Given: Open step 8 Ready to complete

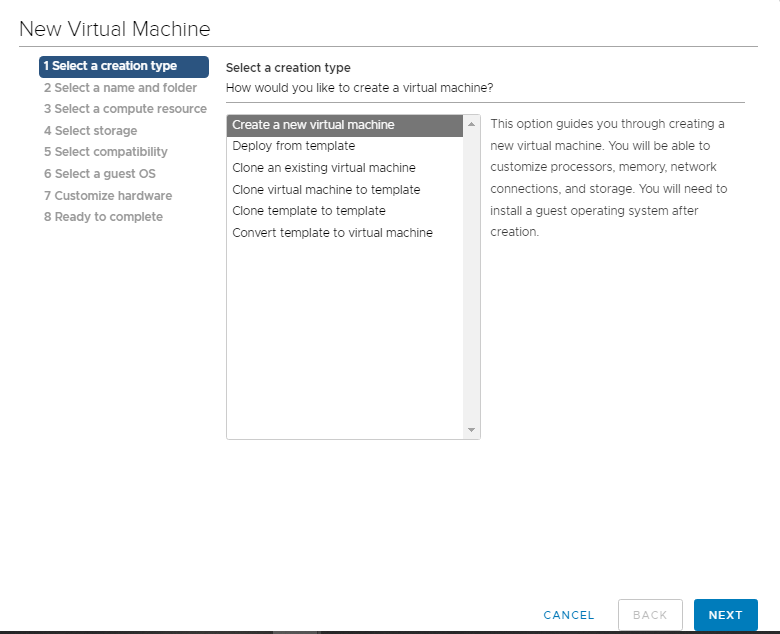Looking at the screenshot, I should click(x=103, y=217).
